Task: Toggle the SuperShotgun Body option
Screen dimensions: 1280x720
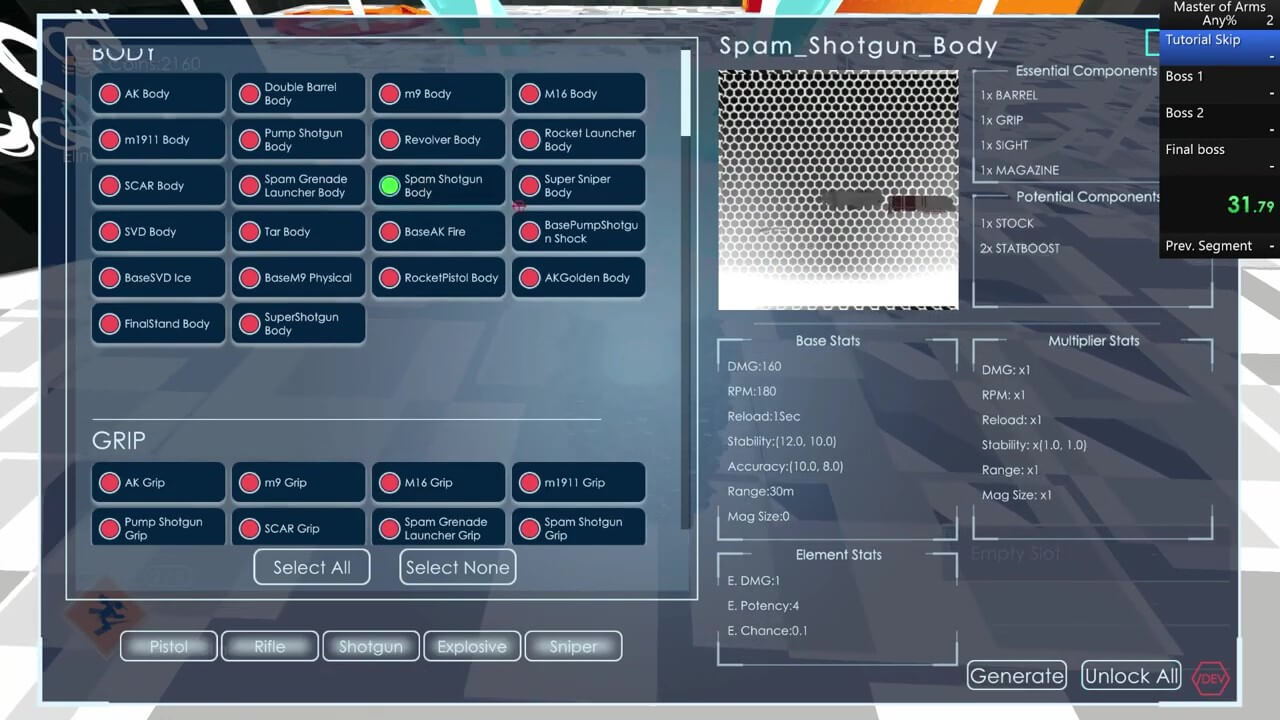Action: tap(249, 324)
